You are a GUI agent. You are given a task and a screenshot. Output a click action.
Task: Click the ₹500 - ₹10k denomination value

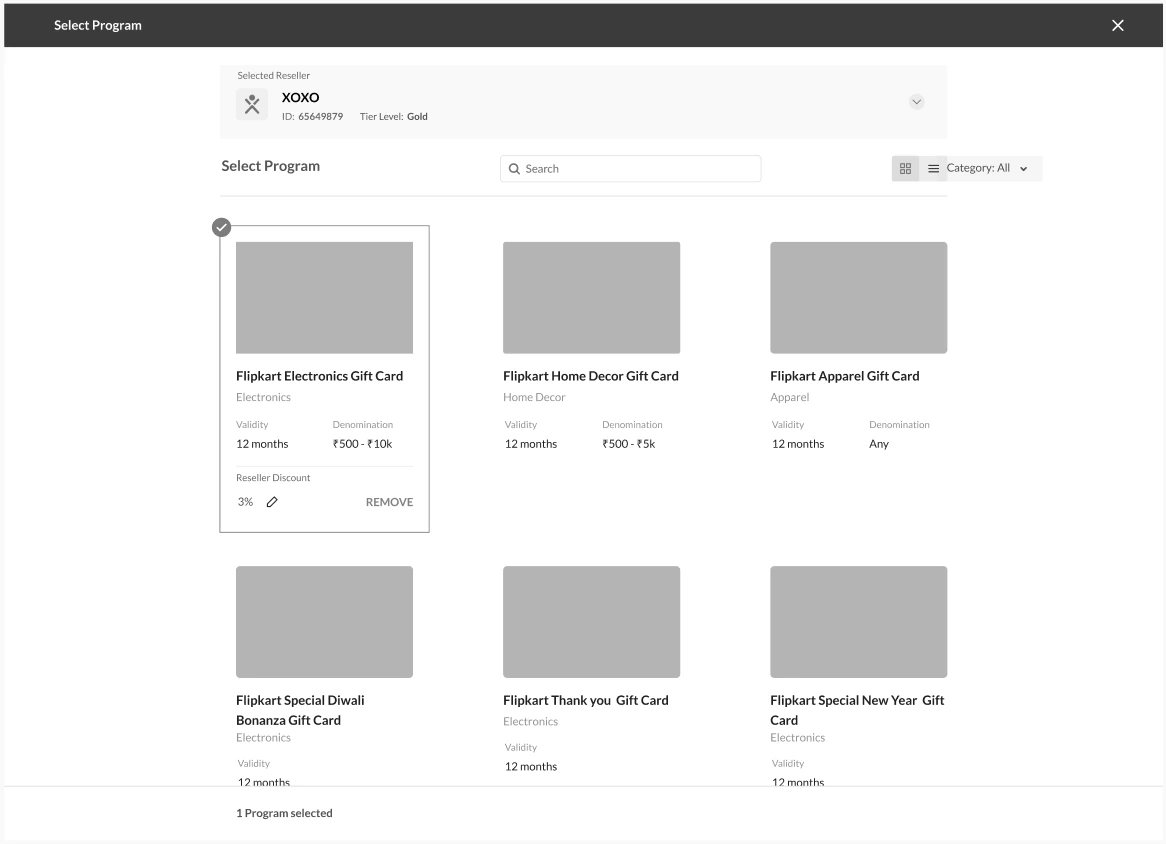[x=362, y=444]
